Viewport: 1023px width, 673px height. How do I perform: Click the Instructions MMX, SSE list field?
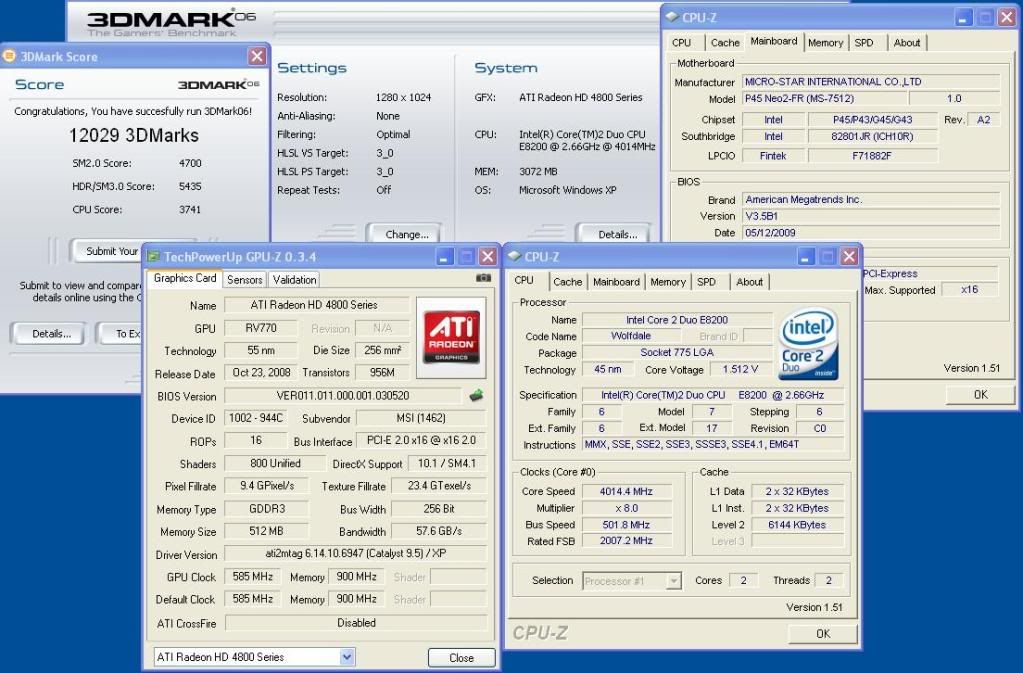[712, 444]
